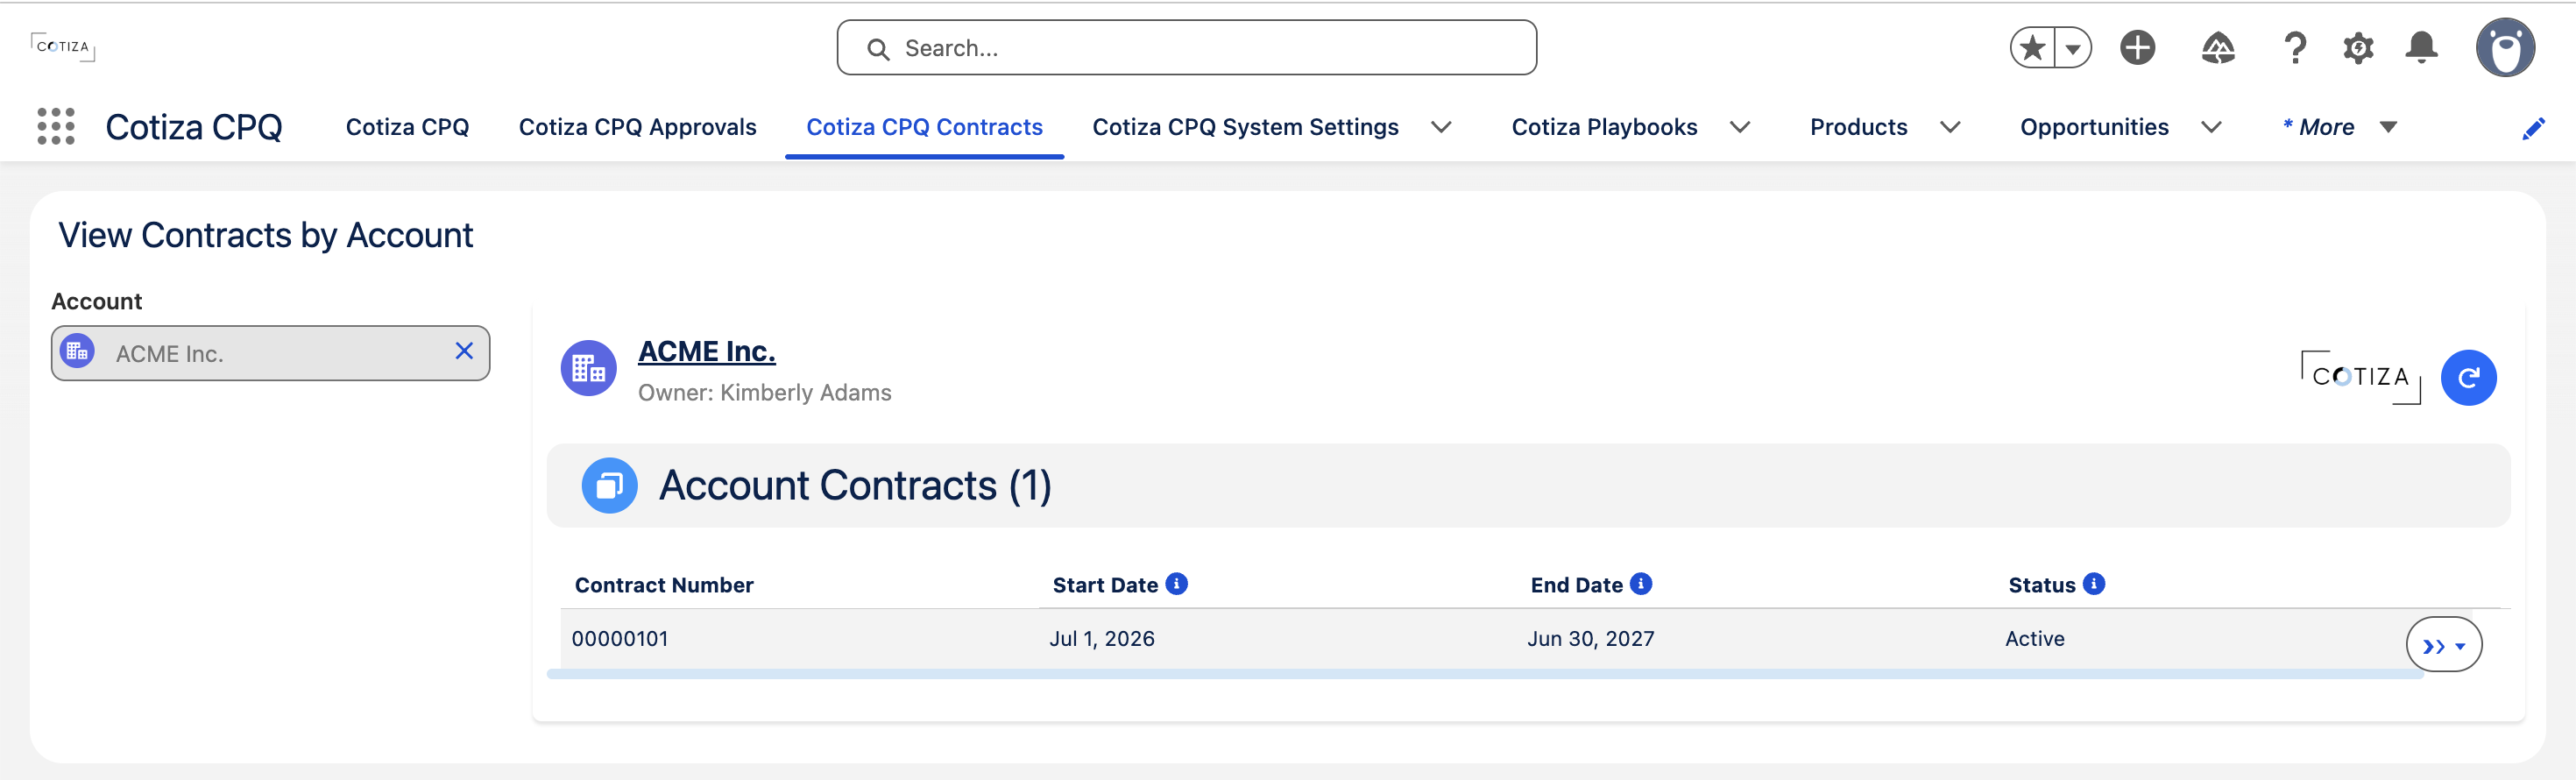Click the refresh contracts button
Viewport: 2576px width, 780px height.
click(2468, 378)
